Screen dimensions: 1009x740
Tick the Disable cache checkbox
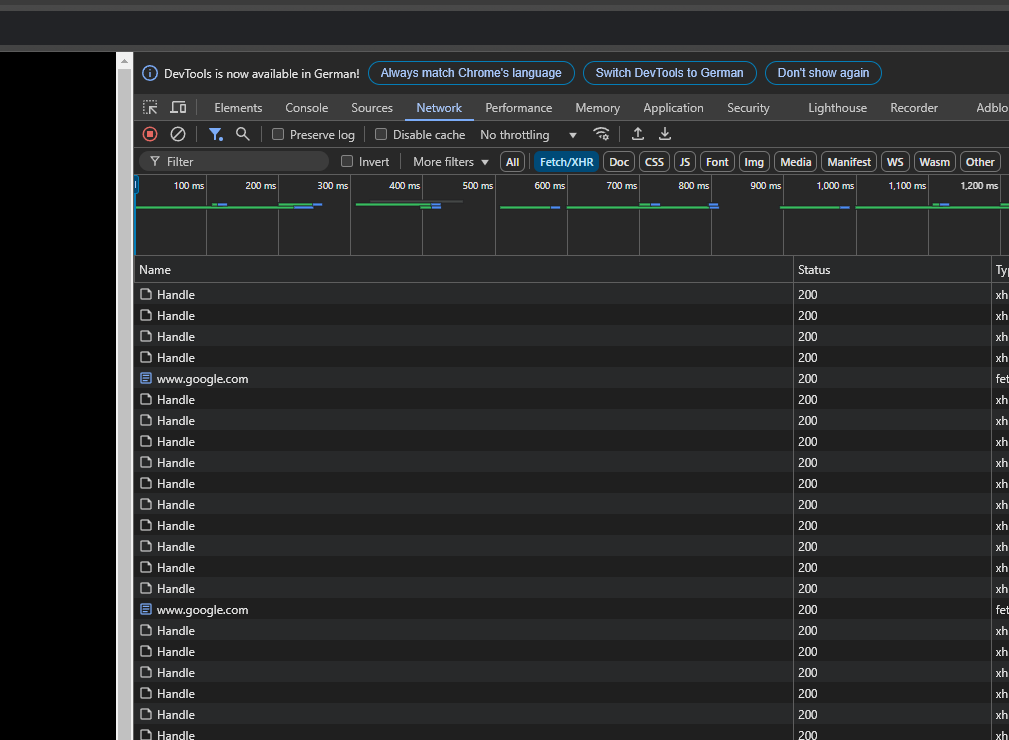(381, 135)
